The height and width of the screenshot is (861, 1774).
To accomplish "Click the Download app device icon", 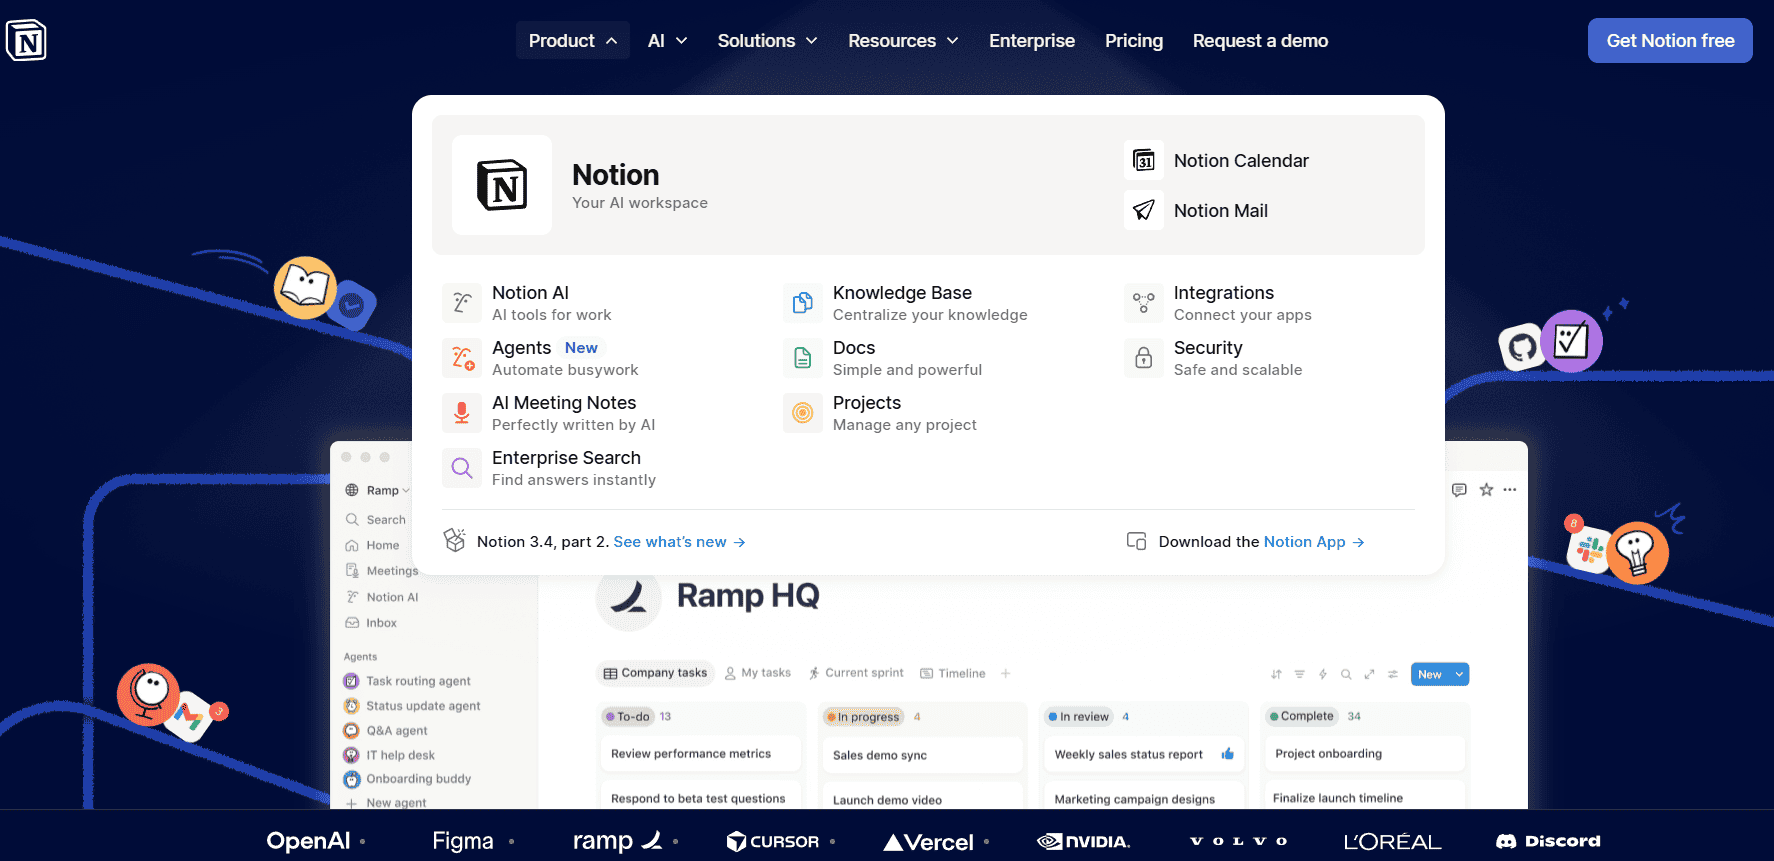I will 1136,541.
